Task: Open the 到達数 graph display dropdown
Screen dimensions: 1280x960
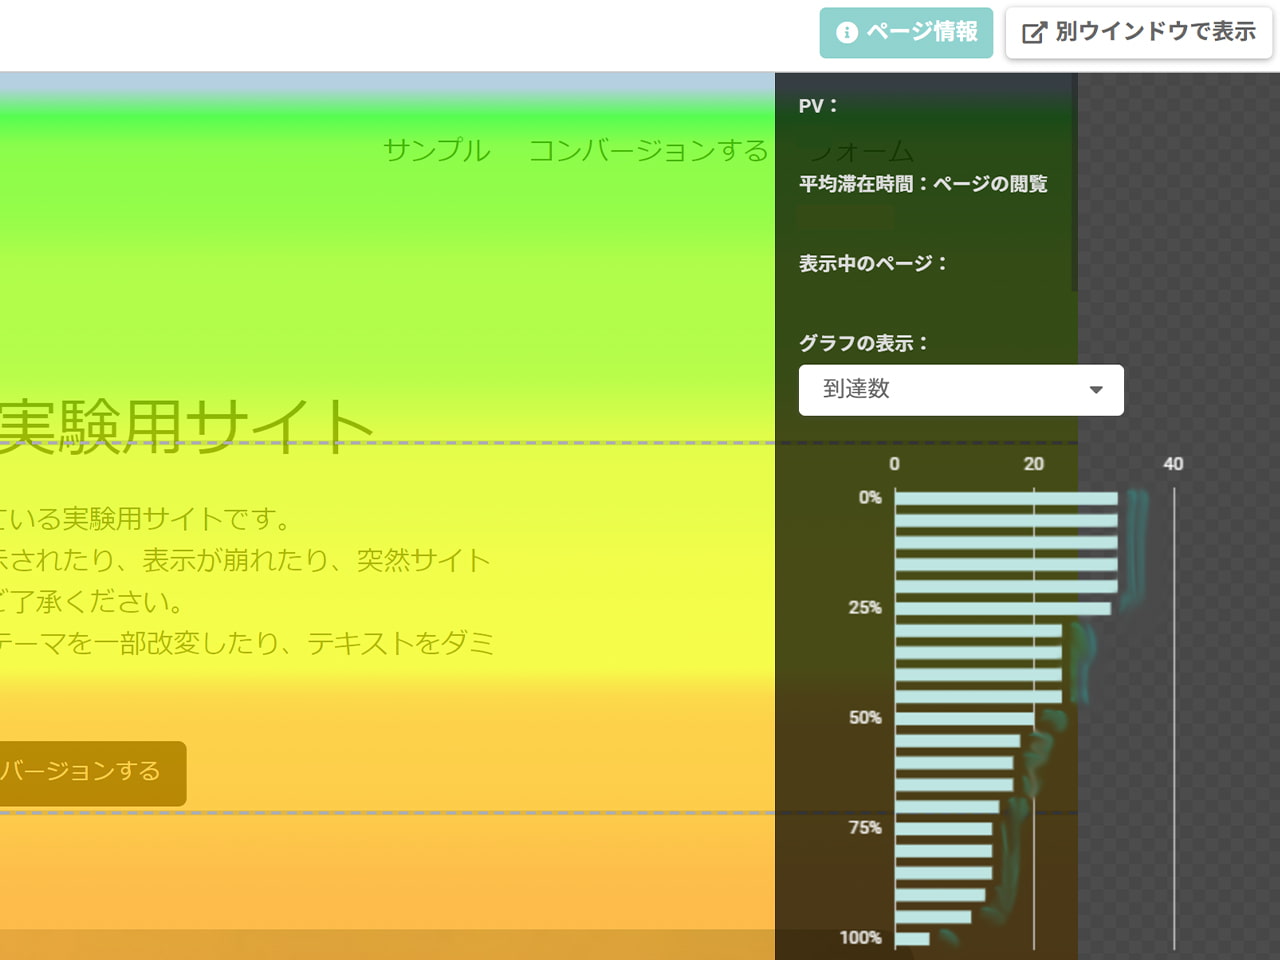Action: (x=961, y=390)
